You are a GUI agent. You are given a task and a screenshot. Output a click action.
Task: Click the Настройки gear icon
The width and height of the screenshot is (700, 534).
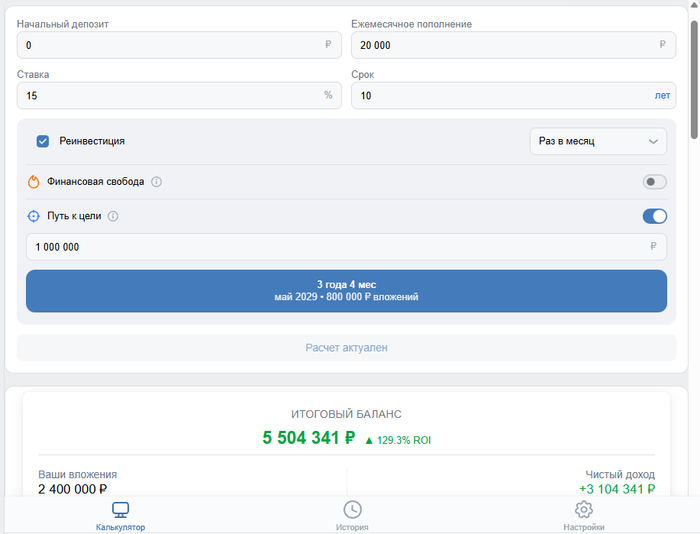(x=583, y=510)
